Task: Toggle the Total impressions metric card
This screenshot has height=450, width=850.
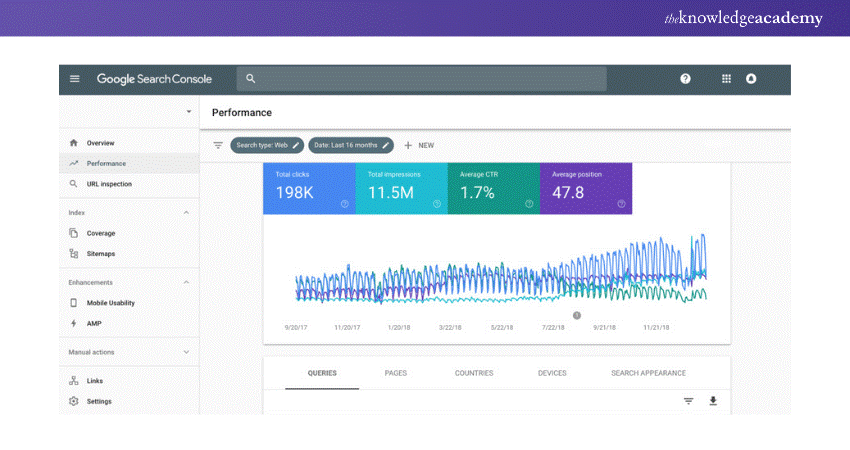Action: [402, 189]
